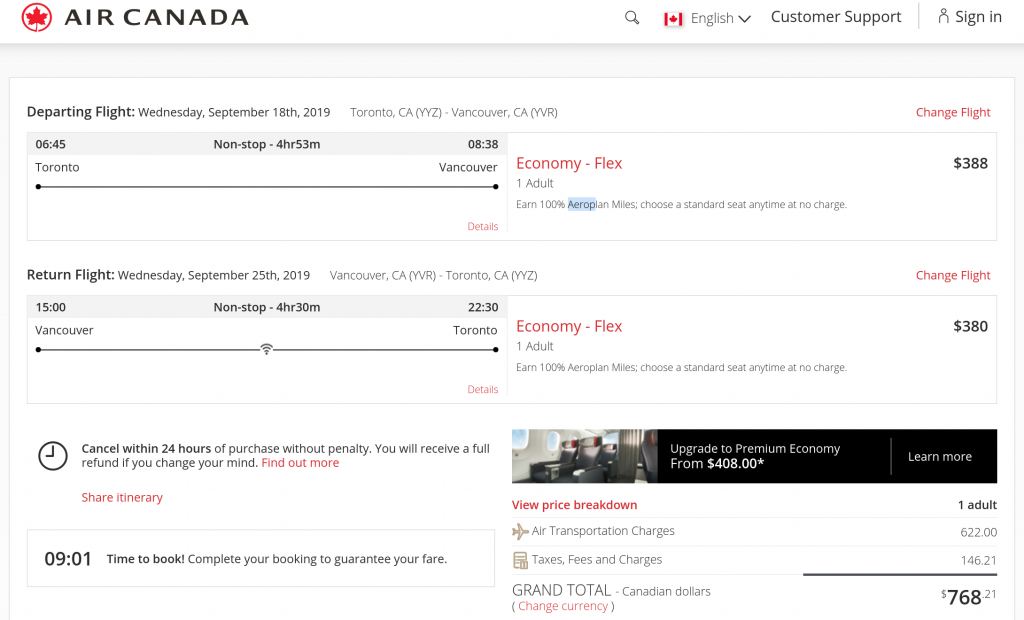
Task: Click the receipt icon for Taxes, Fees and Charges
Action: 520,560
